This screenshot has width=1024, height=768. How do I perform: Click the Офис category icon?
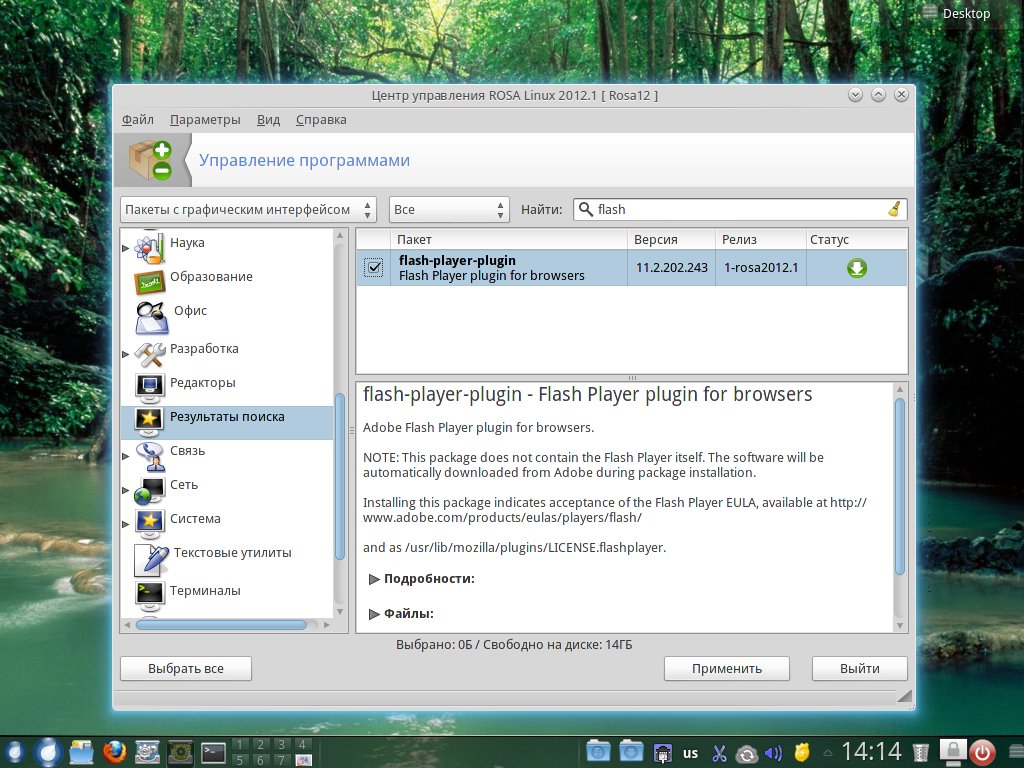[x=151, y=317]
